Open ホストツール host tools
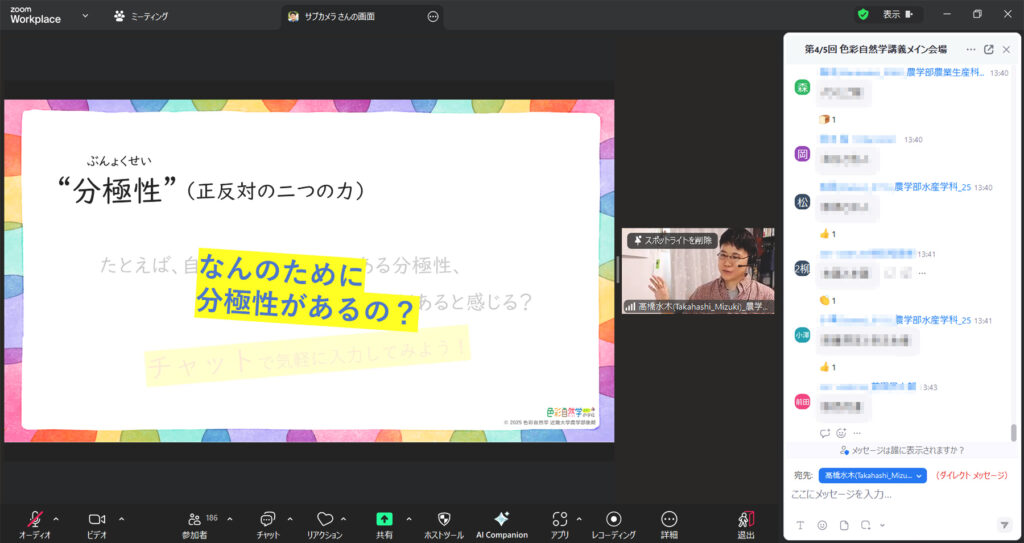Viewport: 1024px width, 543px height. tap(444, 520)
